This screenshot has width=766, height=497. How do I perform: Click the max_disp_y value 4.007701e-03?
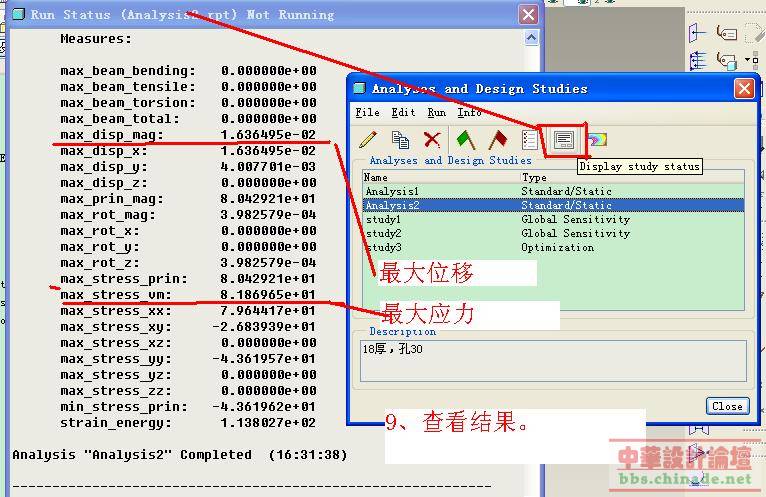click(268, 167)
